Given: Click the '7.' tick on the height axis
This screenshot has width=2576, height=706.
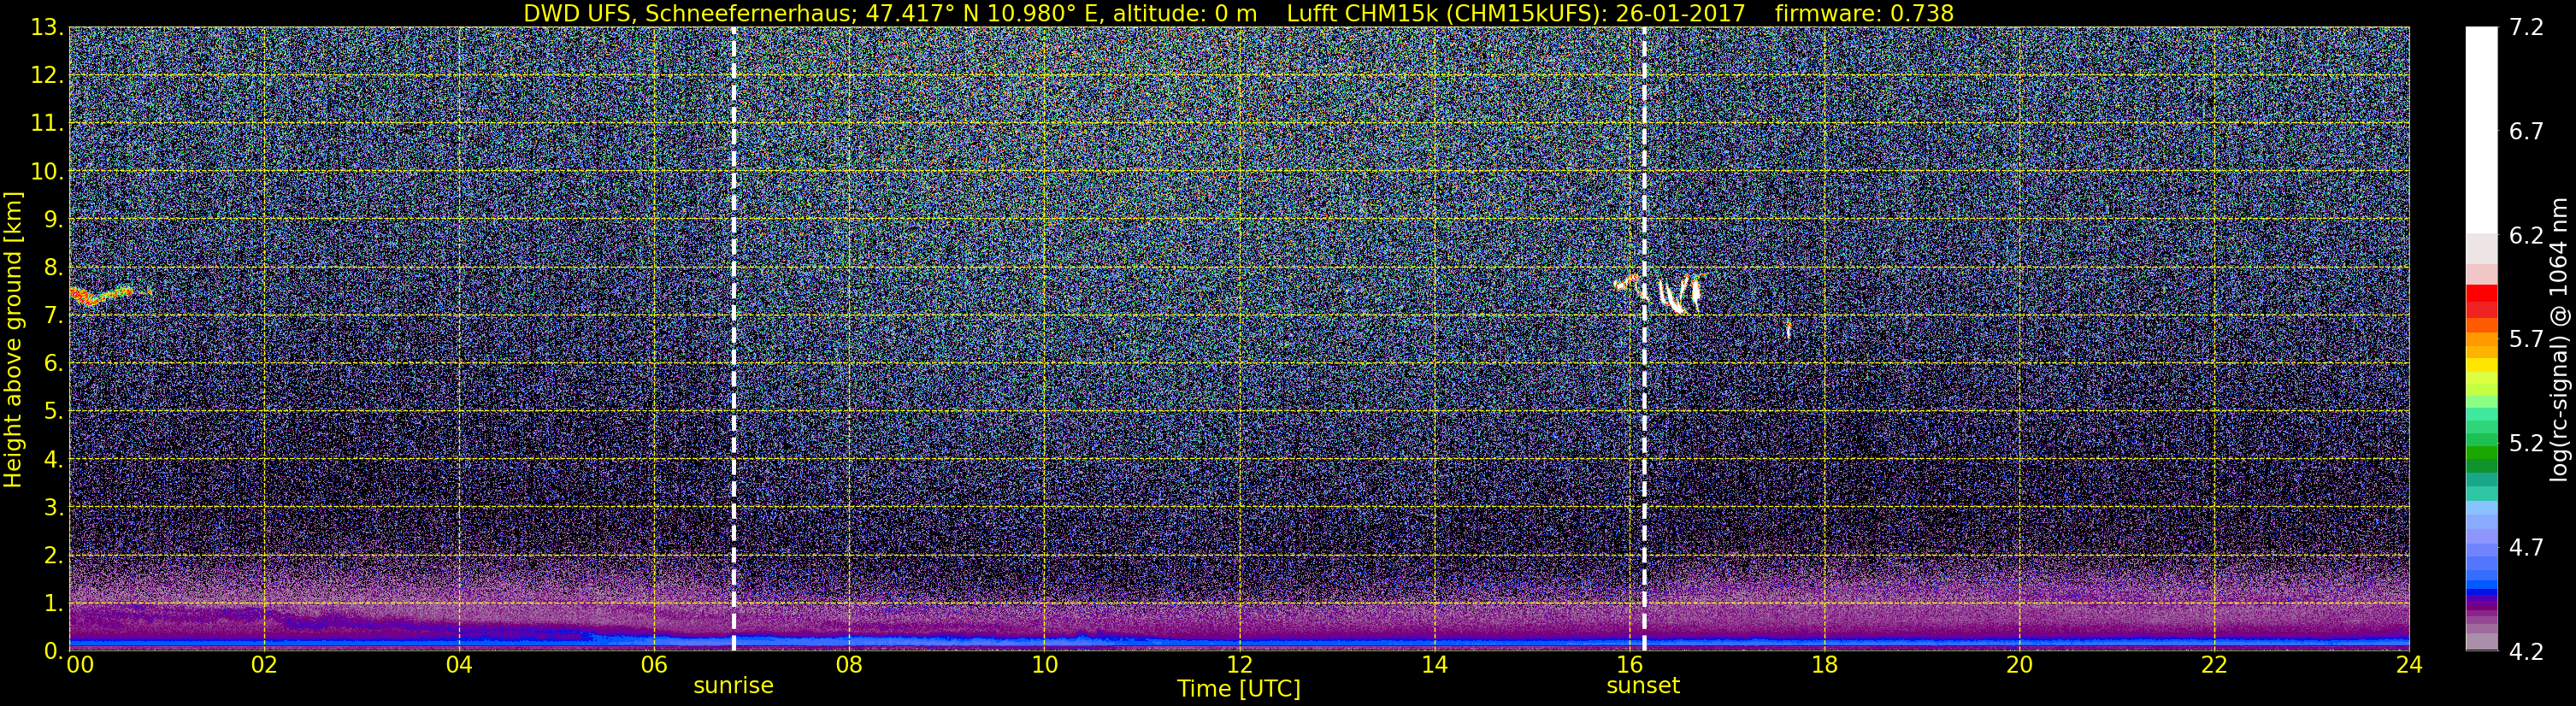Looking at the screenshot, I should point(52,315).
